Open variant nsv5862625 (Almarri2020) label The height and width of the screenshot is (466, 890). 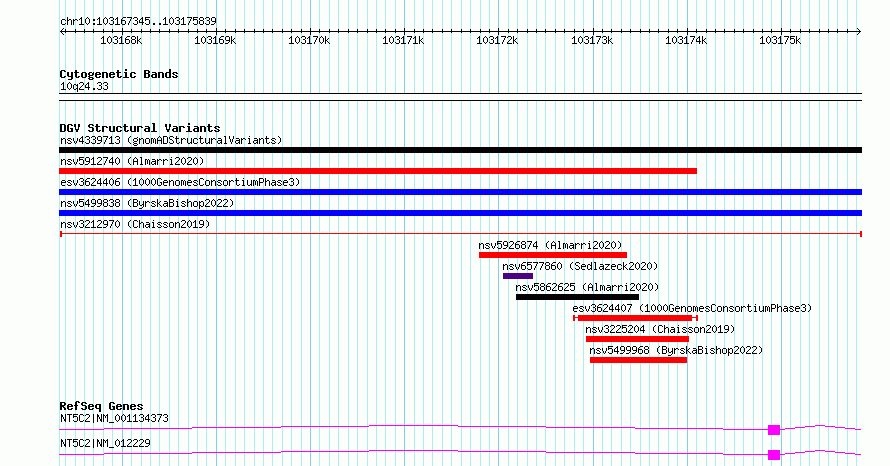[587, 287]
